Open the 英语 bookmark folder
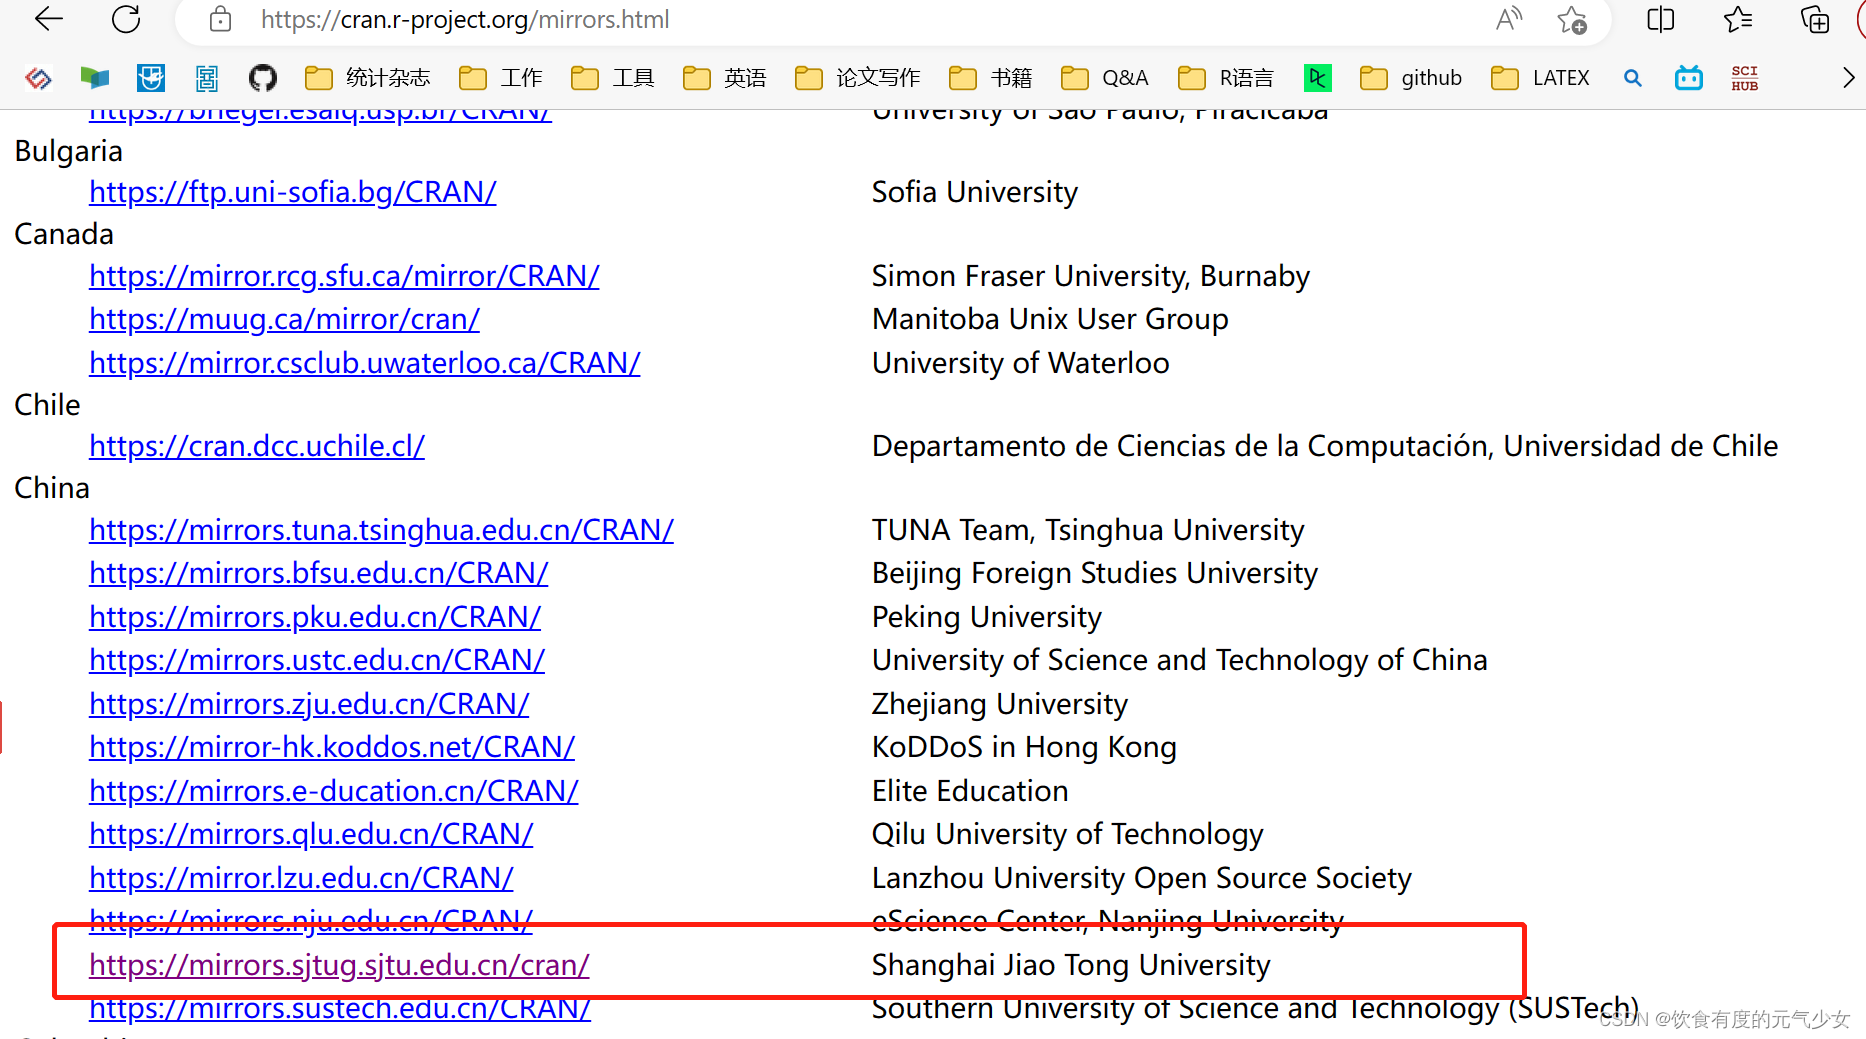The width and height of the screenshot is (1866, 1039). (x=725, y=78)
